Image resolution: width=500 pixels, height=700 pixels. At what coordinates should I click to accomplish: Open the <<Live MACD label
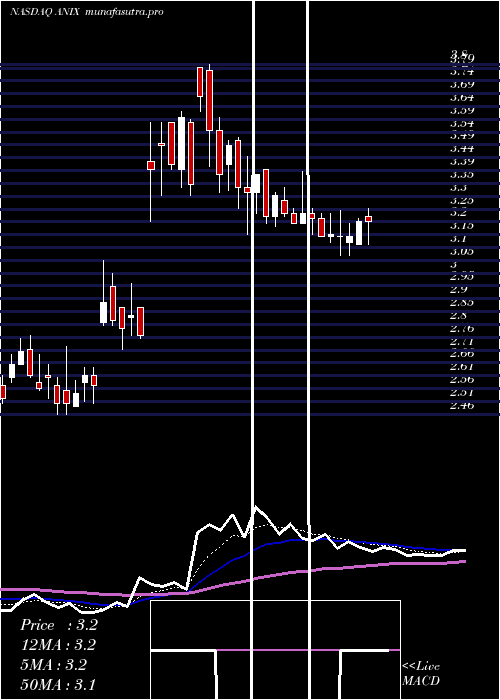click(421, 673)
